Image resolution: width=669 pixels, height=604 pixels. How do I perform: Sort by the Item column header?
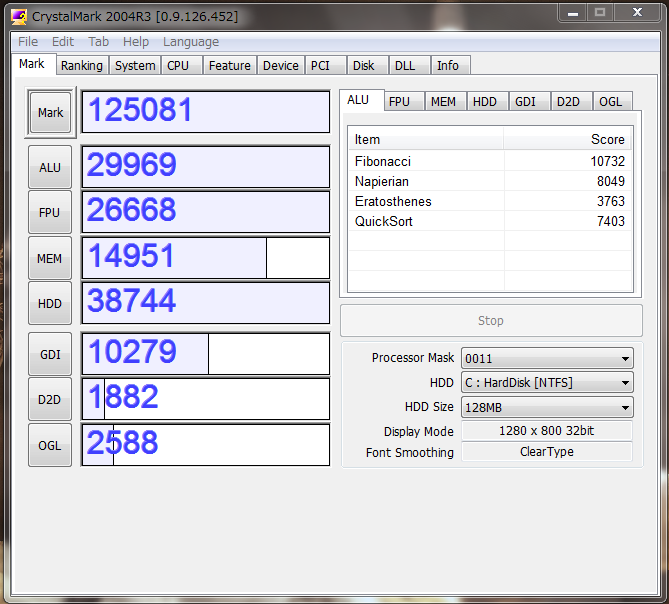coord(426,139)
